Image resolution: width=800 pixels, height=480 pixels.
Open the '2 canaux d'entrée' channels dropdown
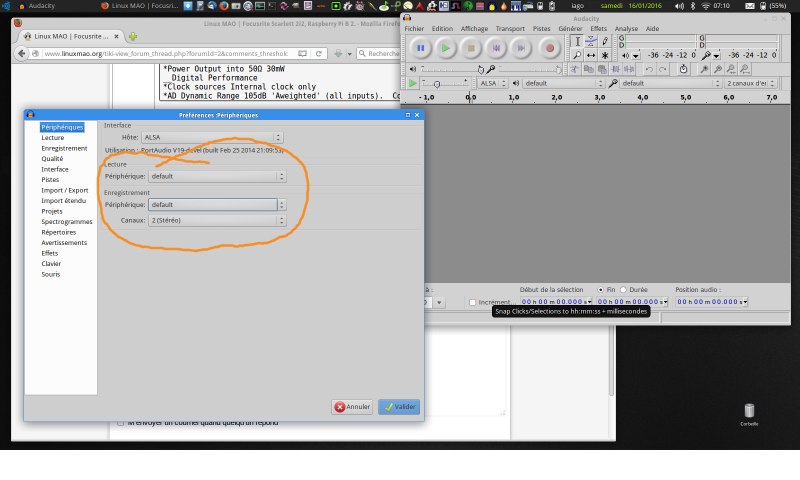coord(751,83)
